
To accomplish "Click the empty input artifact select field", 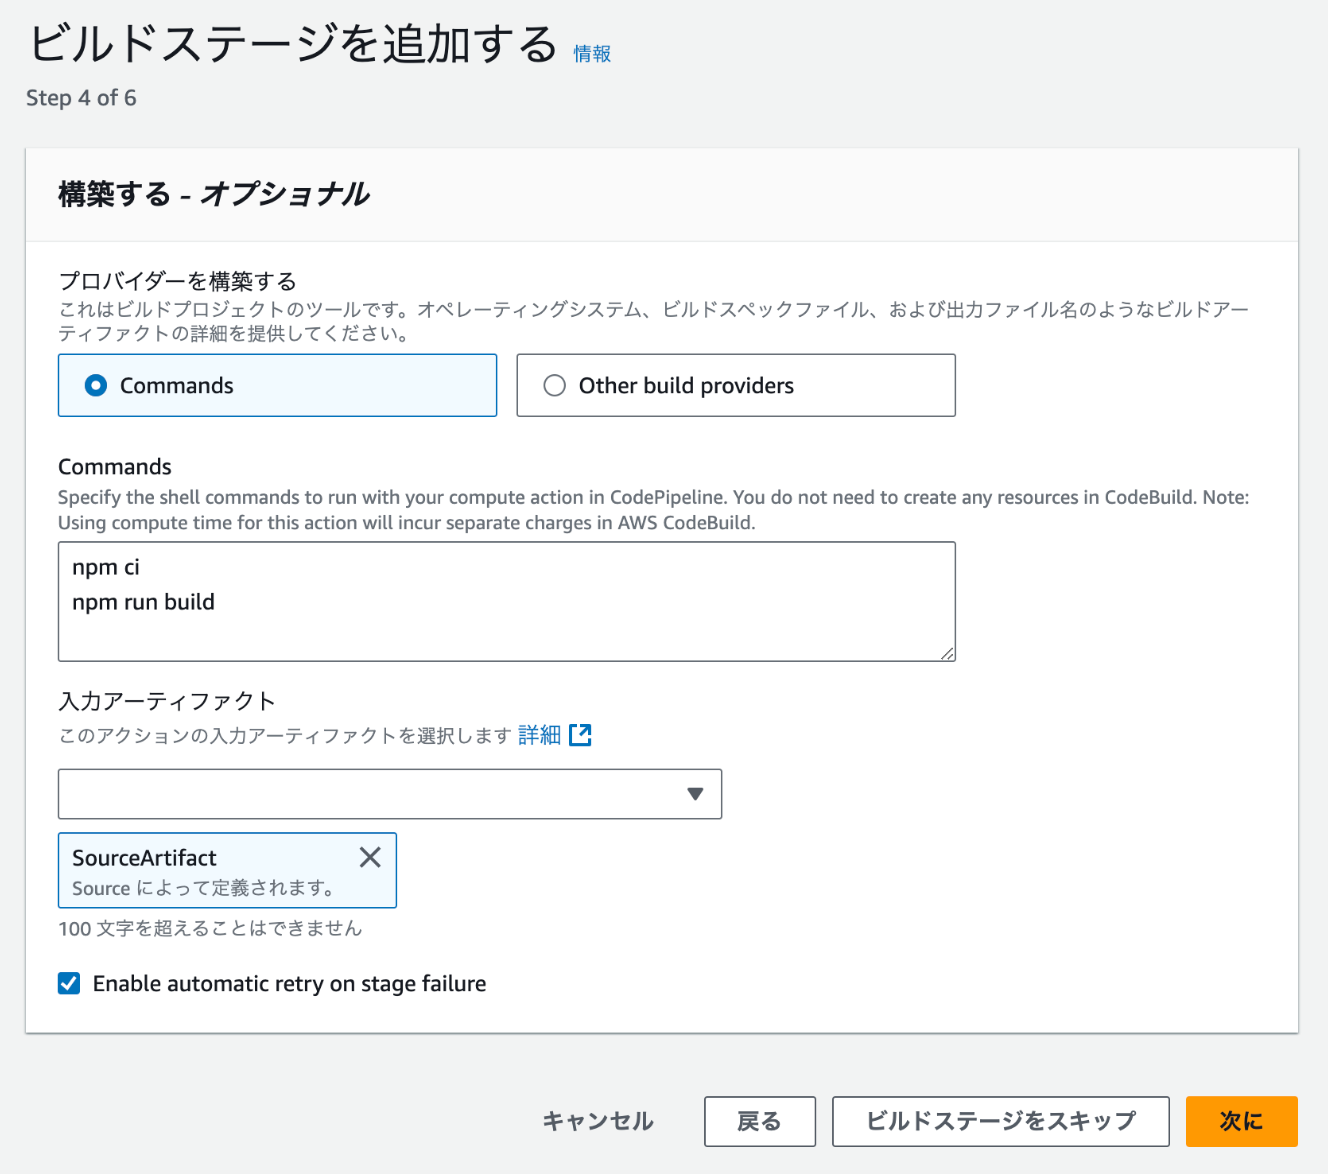I will coord(370,794).
